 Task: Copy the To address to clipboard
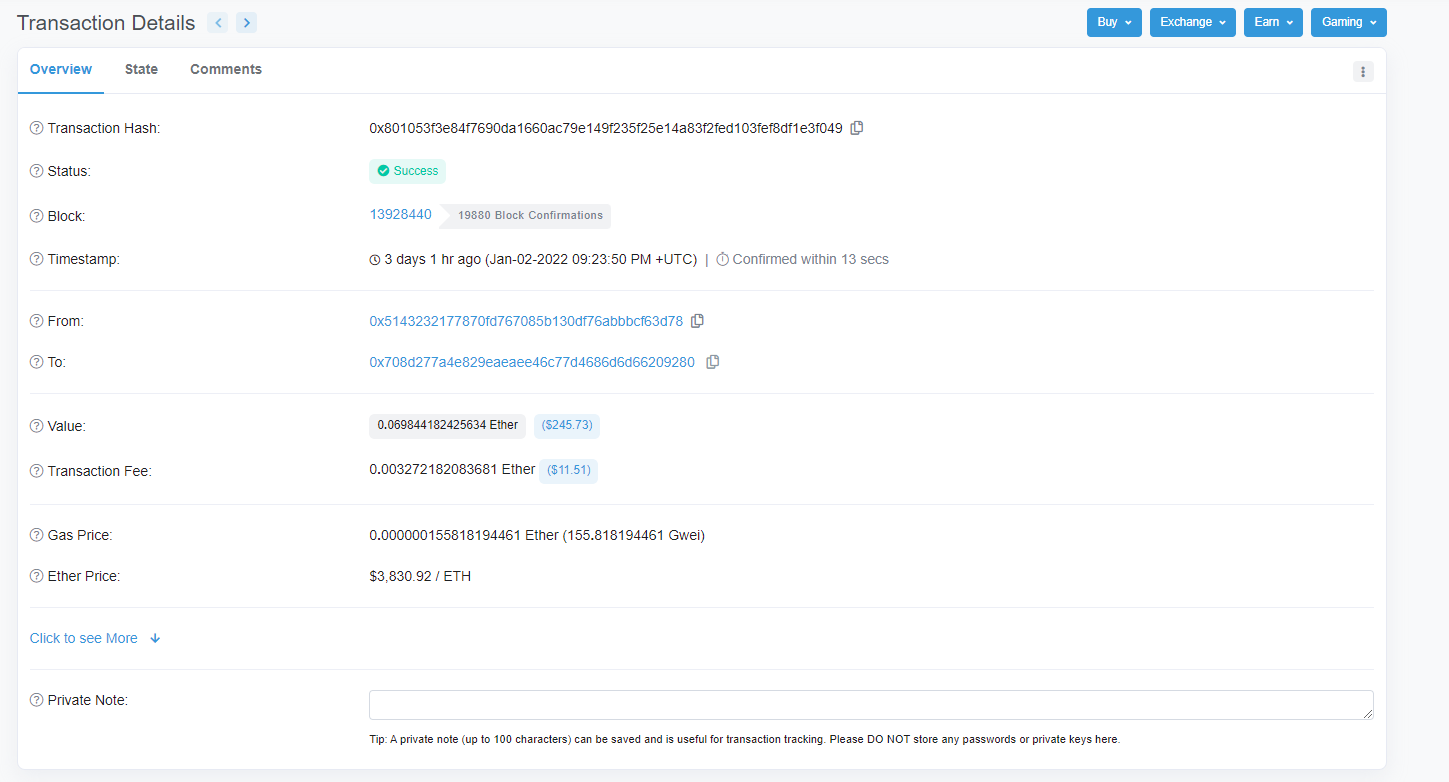[x=713, y=362]
